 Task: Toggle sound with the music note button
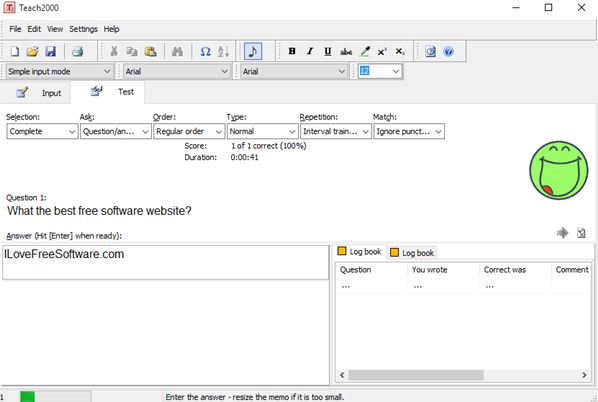pyautogui.click(x=252, y=51)
